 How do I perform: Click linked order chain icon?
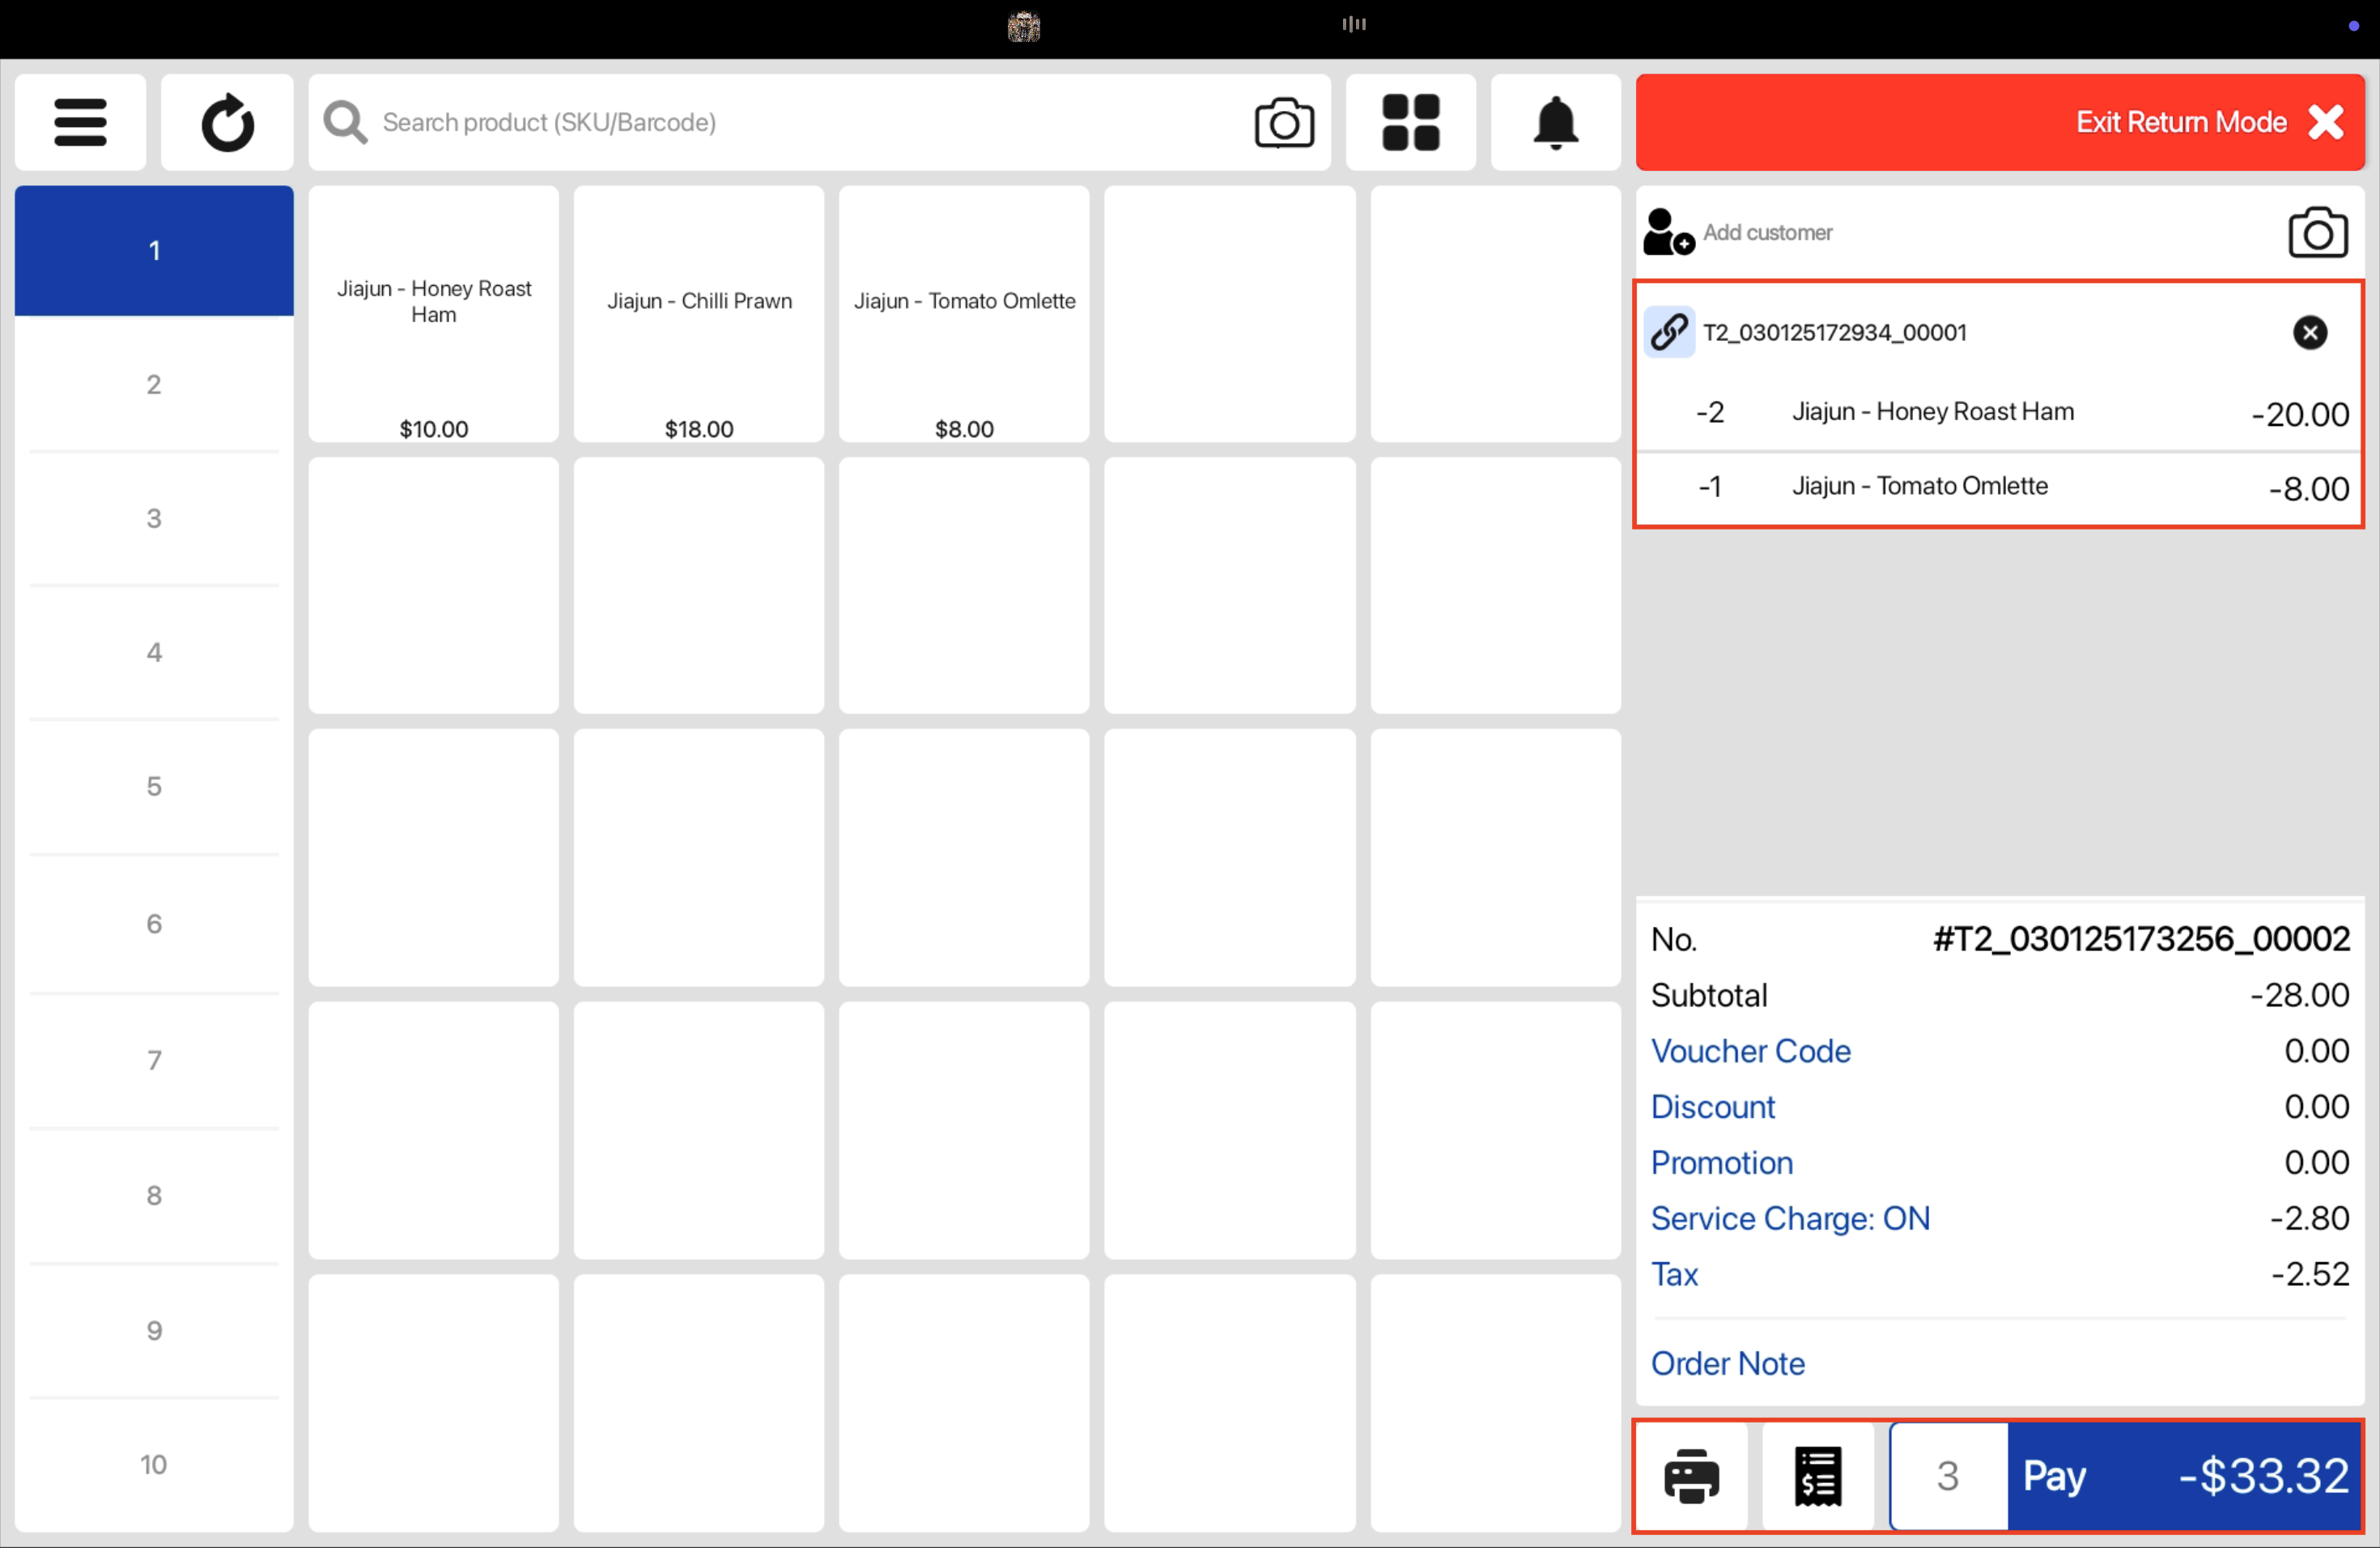(1669, 332)
